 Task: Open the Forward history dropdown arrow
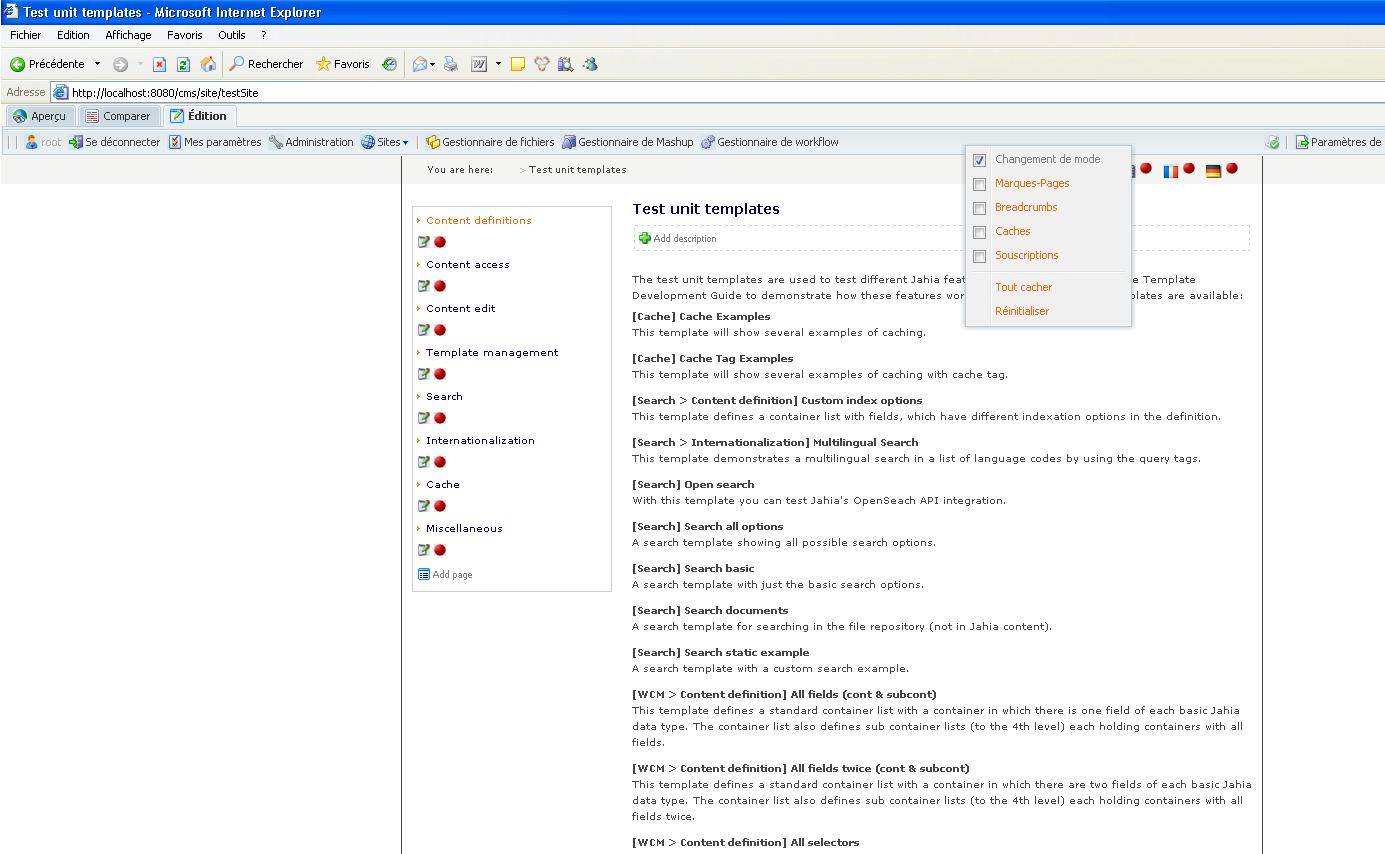139,64
